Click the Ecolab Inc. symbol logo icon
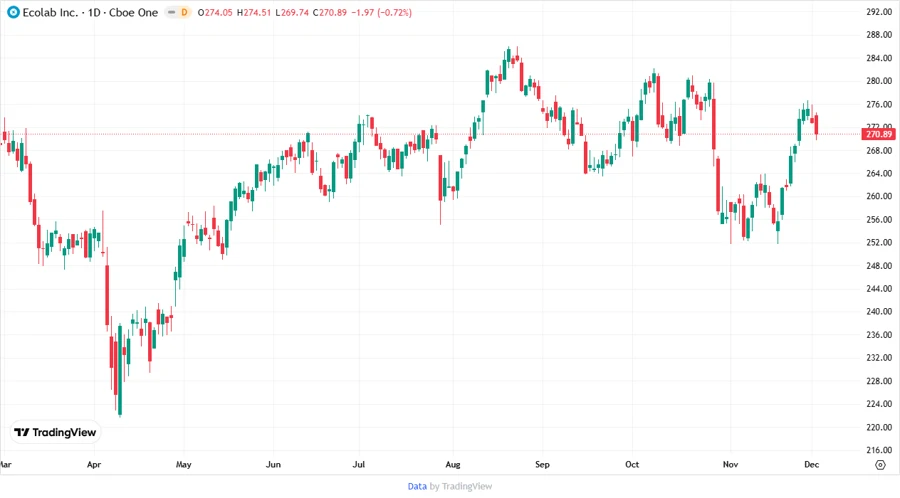Image resolution: width=900 pixels, height=498 pixels. 13,12
